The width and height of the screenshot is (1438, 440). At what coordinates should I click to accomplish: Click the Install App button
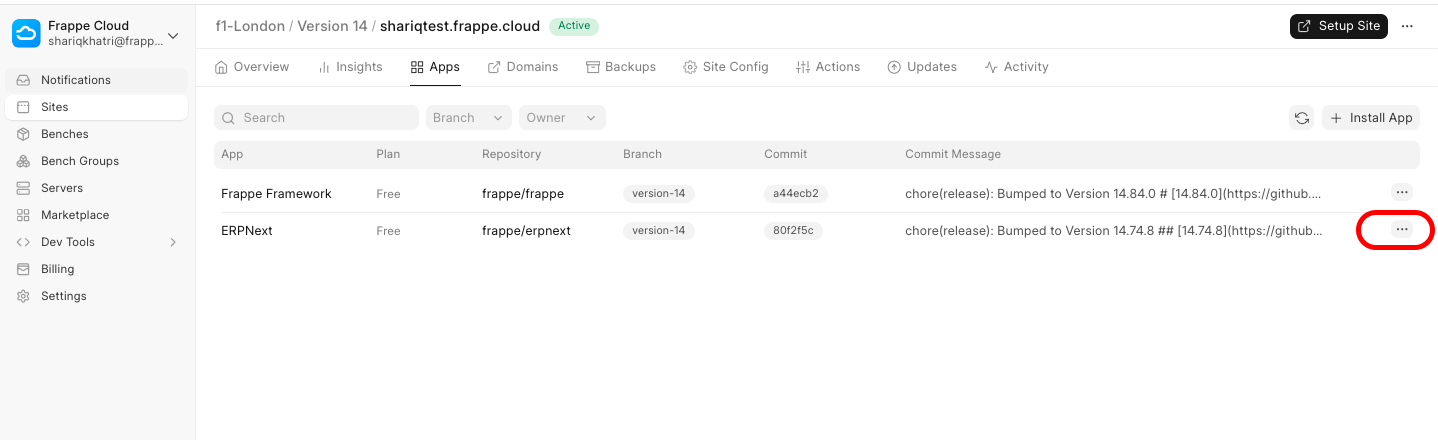pyautogui.click(x=1370, y=118)
